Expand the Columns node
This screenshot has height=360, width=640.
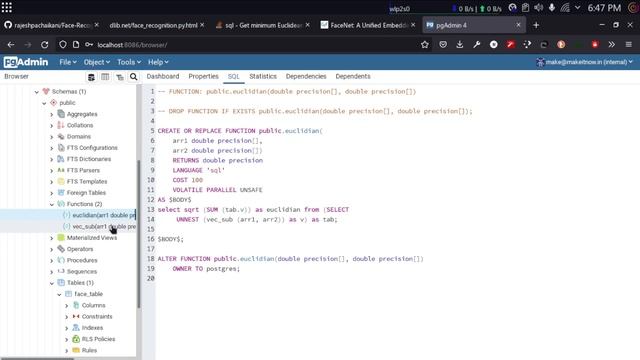[67, 306]
